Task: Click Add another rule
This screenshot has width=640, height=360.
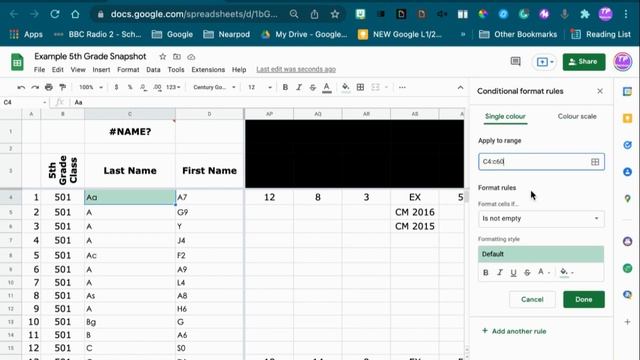Action: point(514,331)
